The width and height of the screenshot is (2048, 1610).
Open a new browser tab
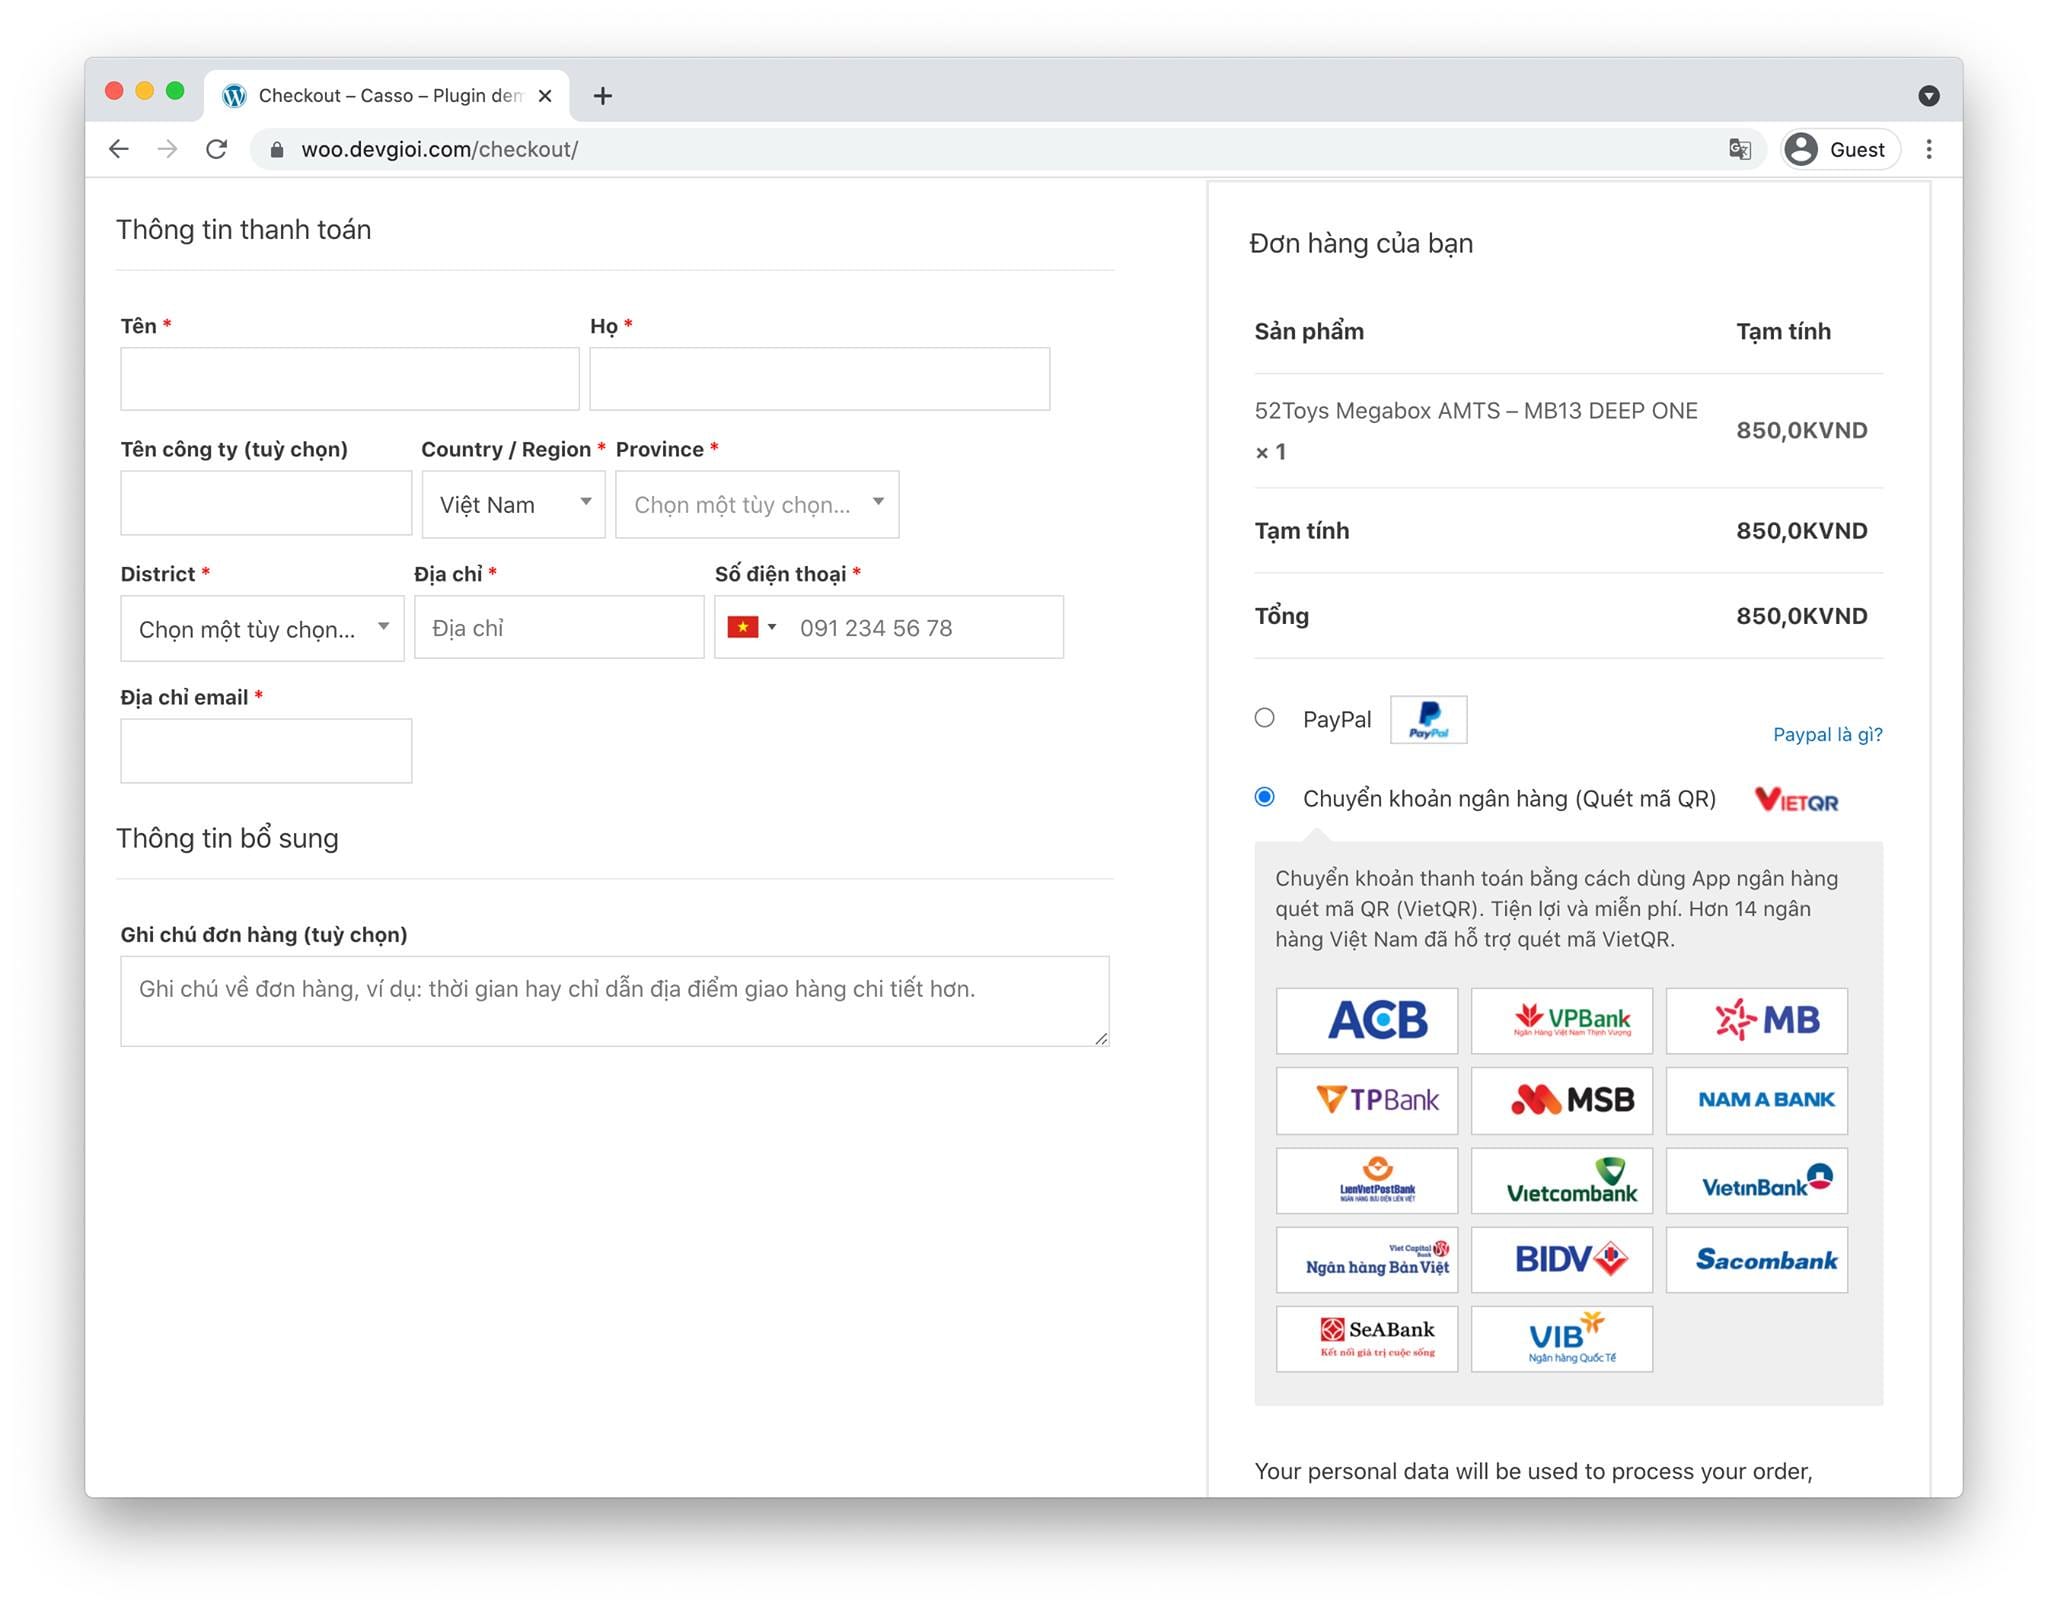pyautogui.click(x=602, y=96)
